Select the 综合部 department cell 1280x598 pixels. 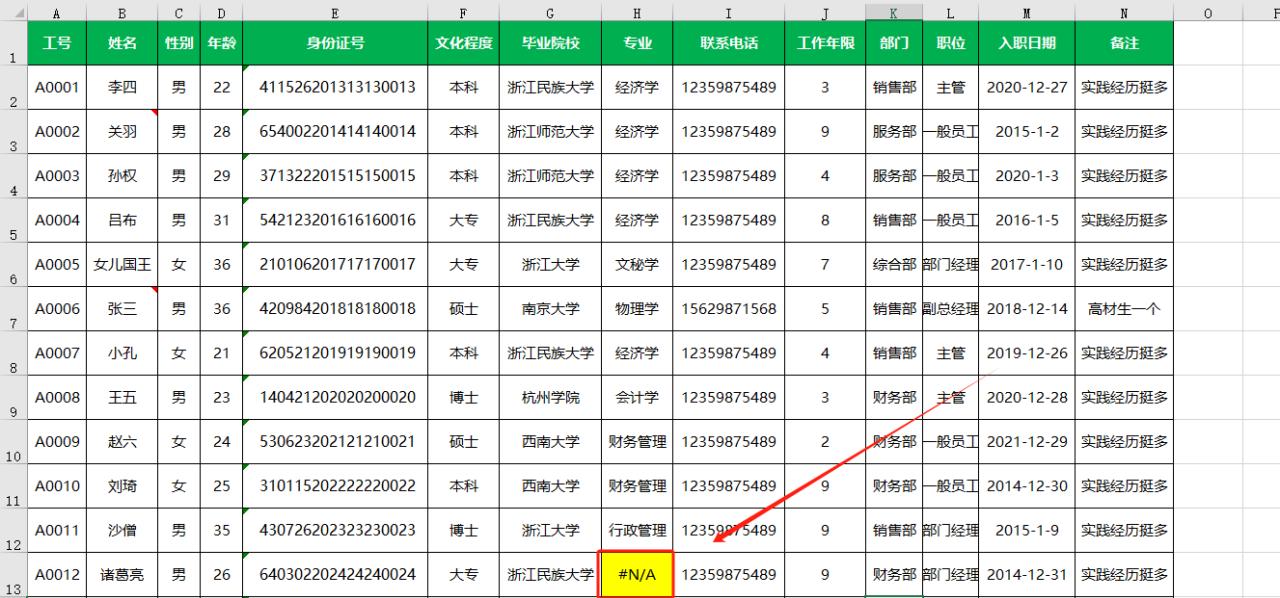tap(894, 265)
